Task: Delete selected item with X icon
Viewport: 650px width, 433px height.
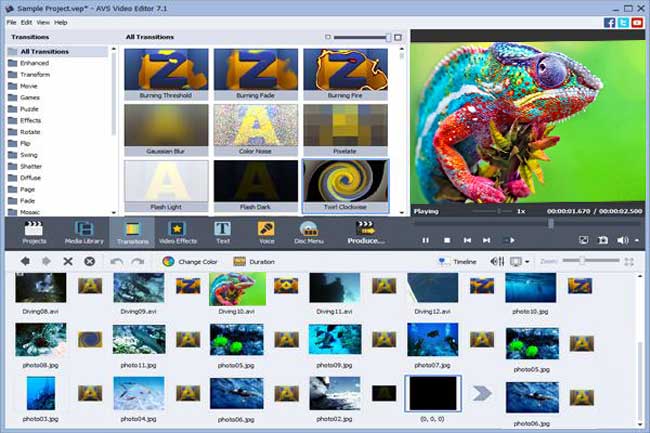Action: (x=68, y=261)
